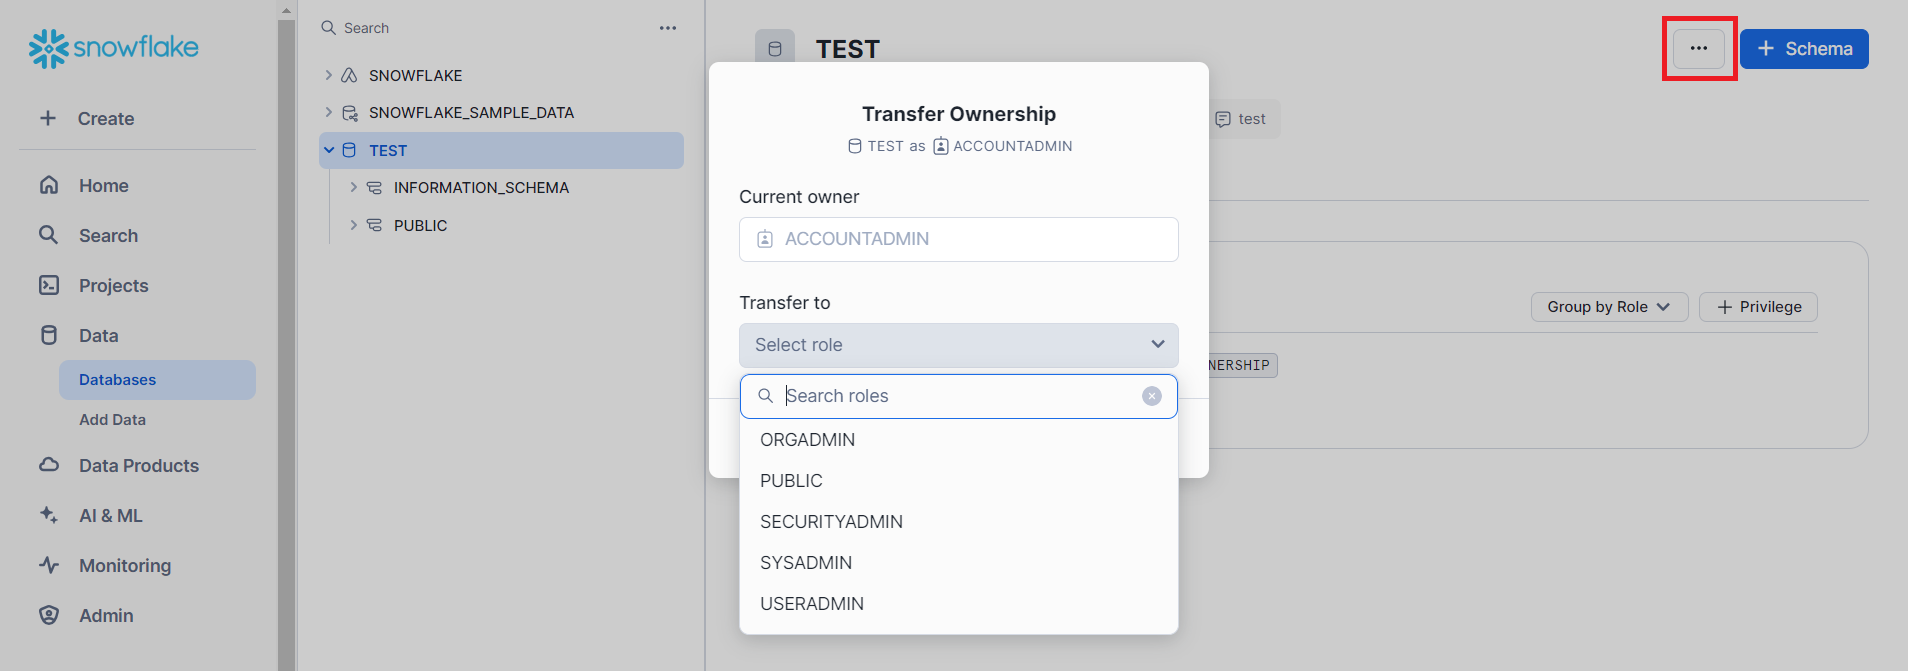Choose the USERADMIN role
1908x671 pixels.
tap(958, 604)
